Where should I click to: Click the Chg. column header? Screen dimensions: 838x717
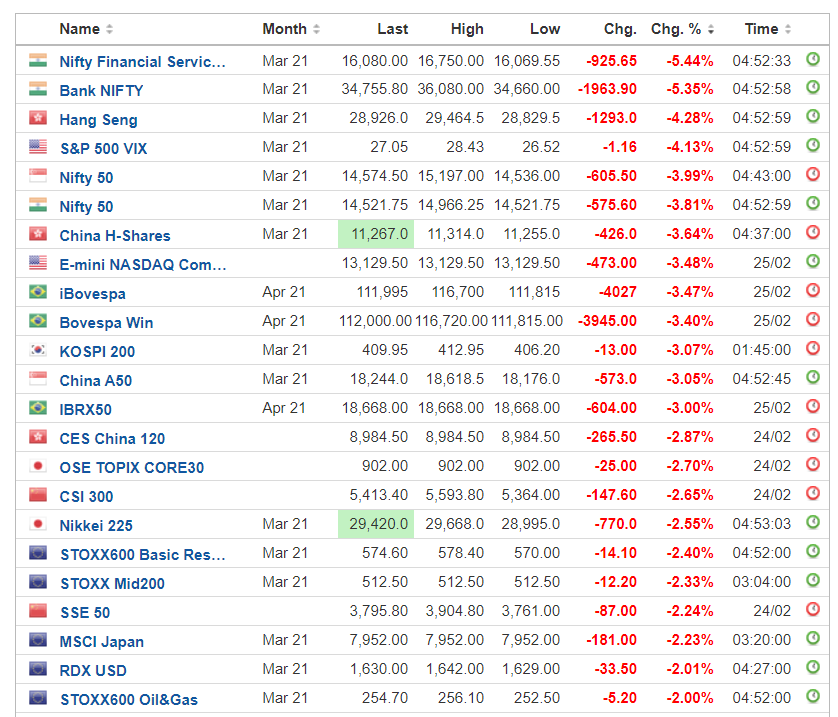(620, 29)
